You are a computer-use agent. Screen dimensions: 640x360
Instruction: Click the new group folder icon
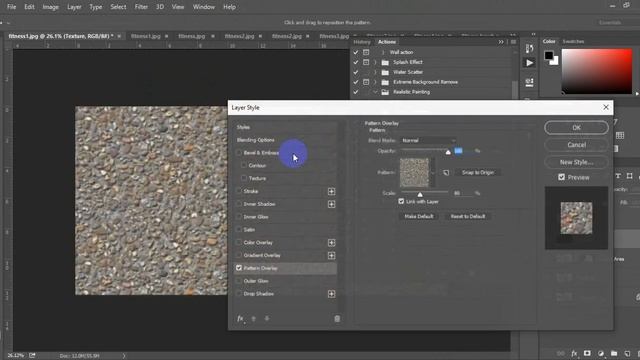614,353
